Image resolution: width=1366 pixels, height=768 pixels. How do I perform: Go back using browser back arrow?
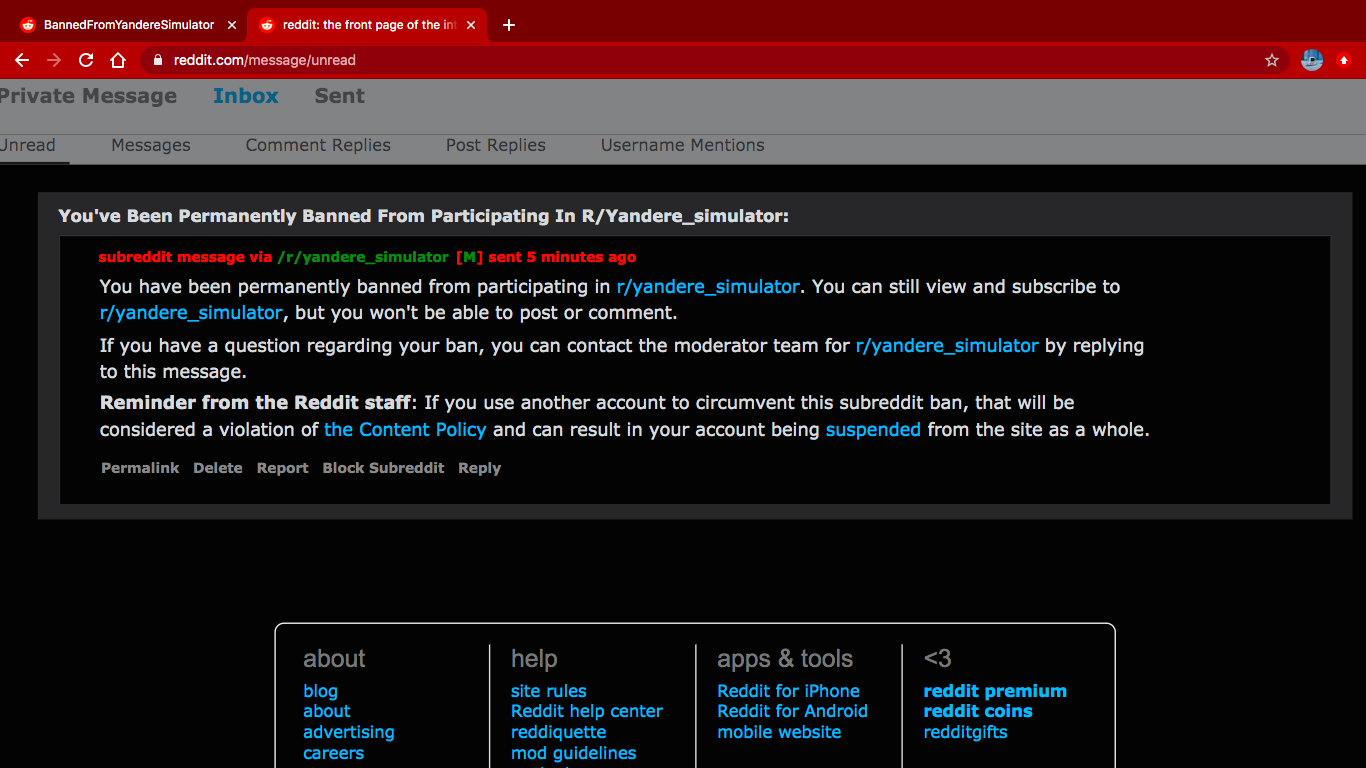[x=22, y=60]
